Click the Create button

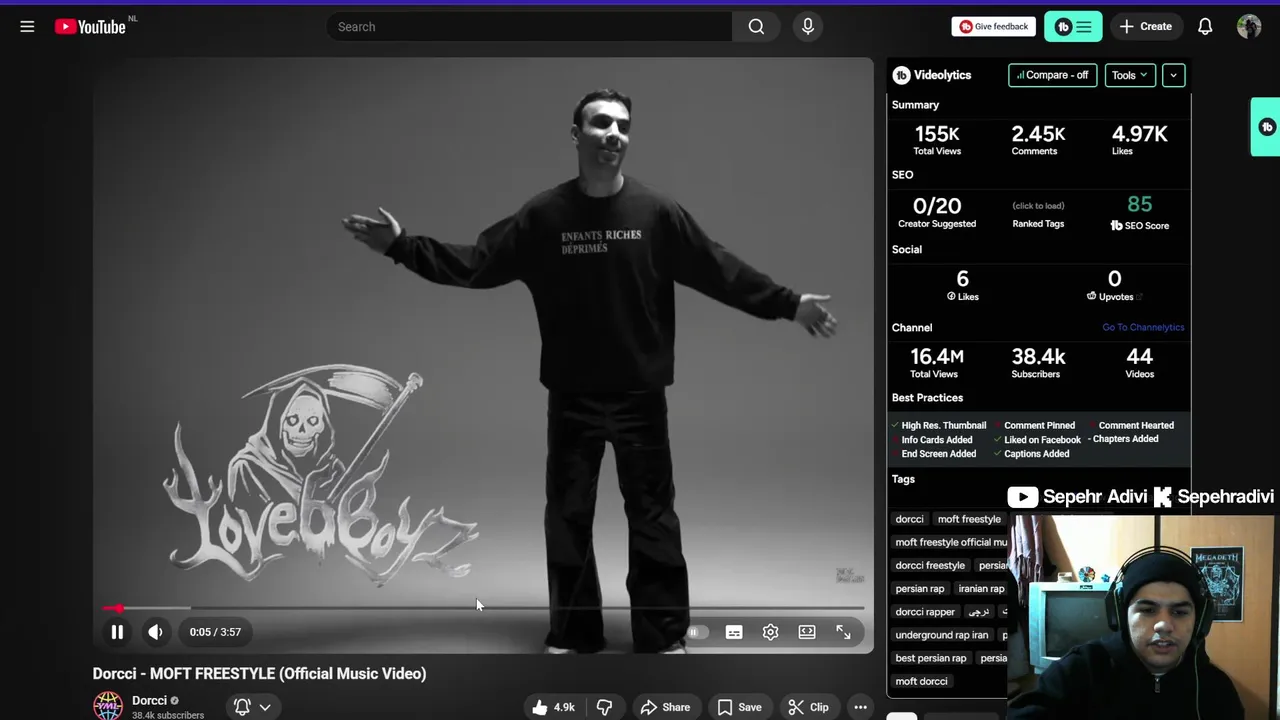coord(1146,27)
